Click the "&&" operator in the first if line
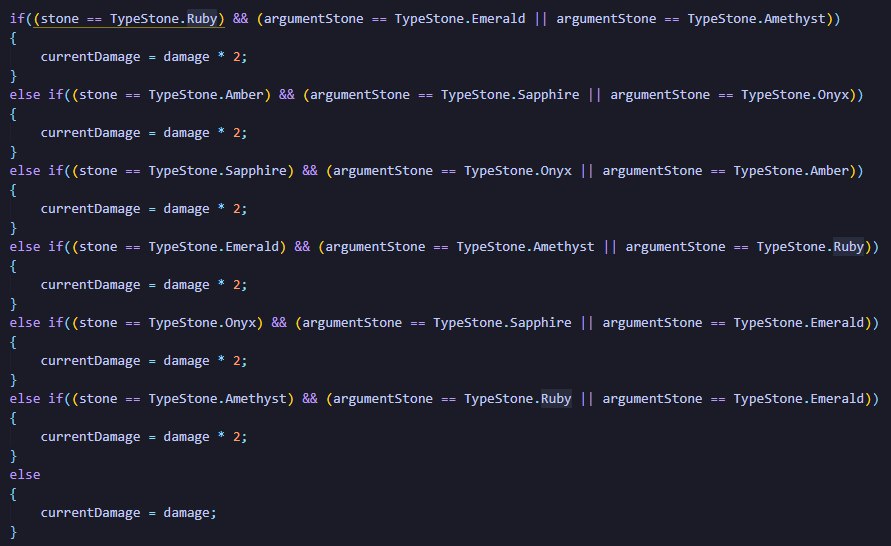Screen dimensions: 891x546 click(x=240, y=19)
